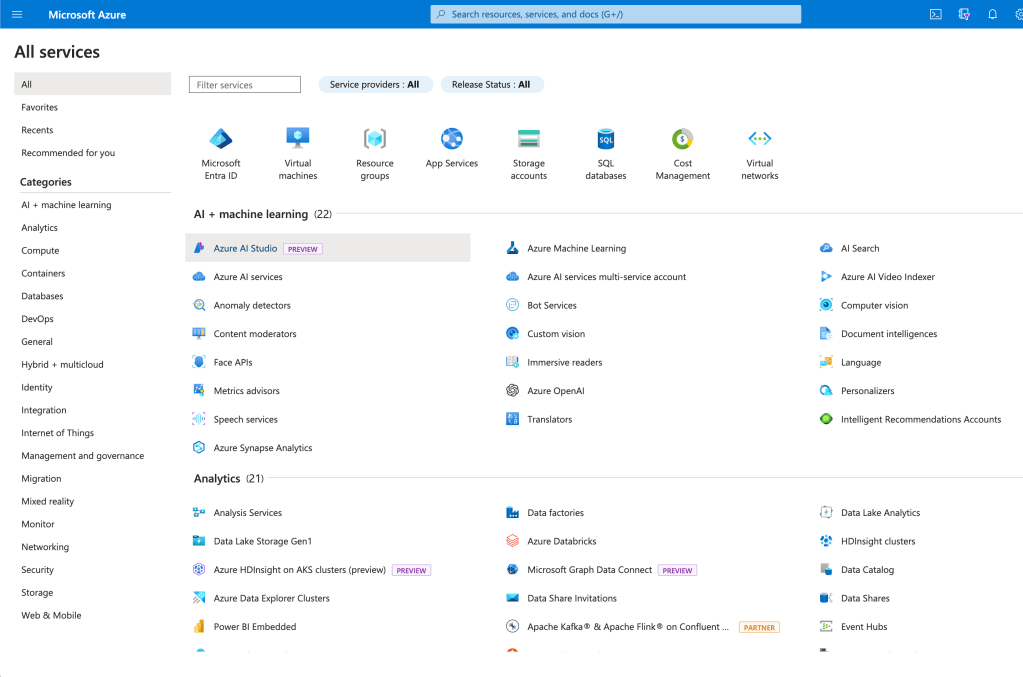The image size is (1023, 677).
Task: Choose the Databases category
Action: click(42, 296)
